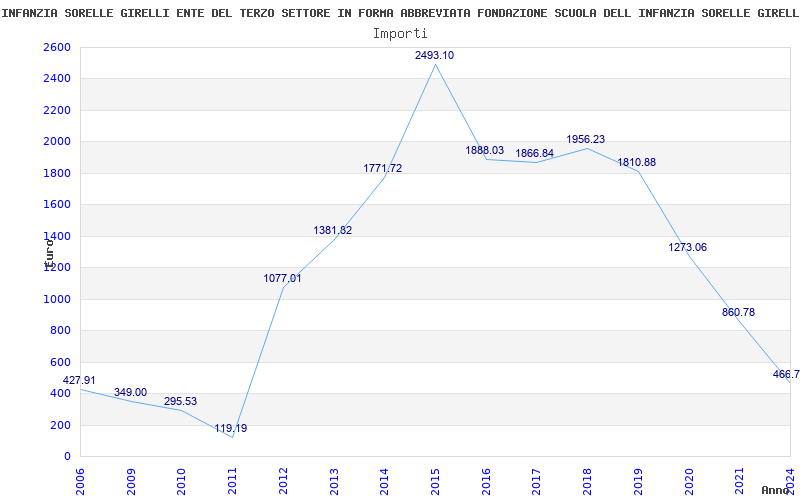This screenshot has height=500, width=800.
Task: Click the 2020 x-axis year label
Action: pyautogui.click(x=689, y=482)
